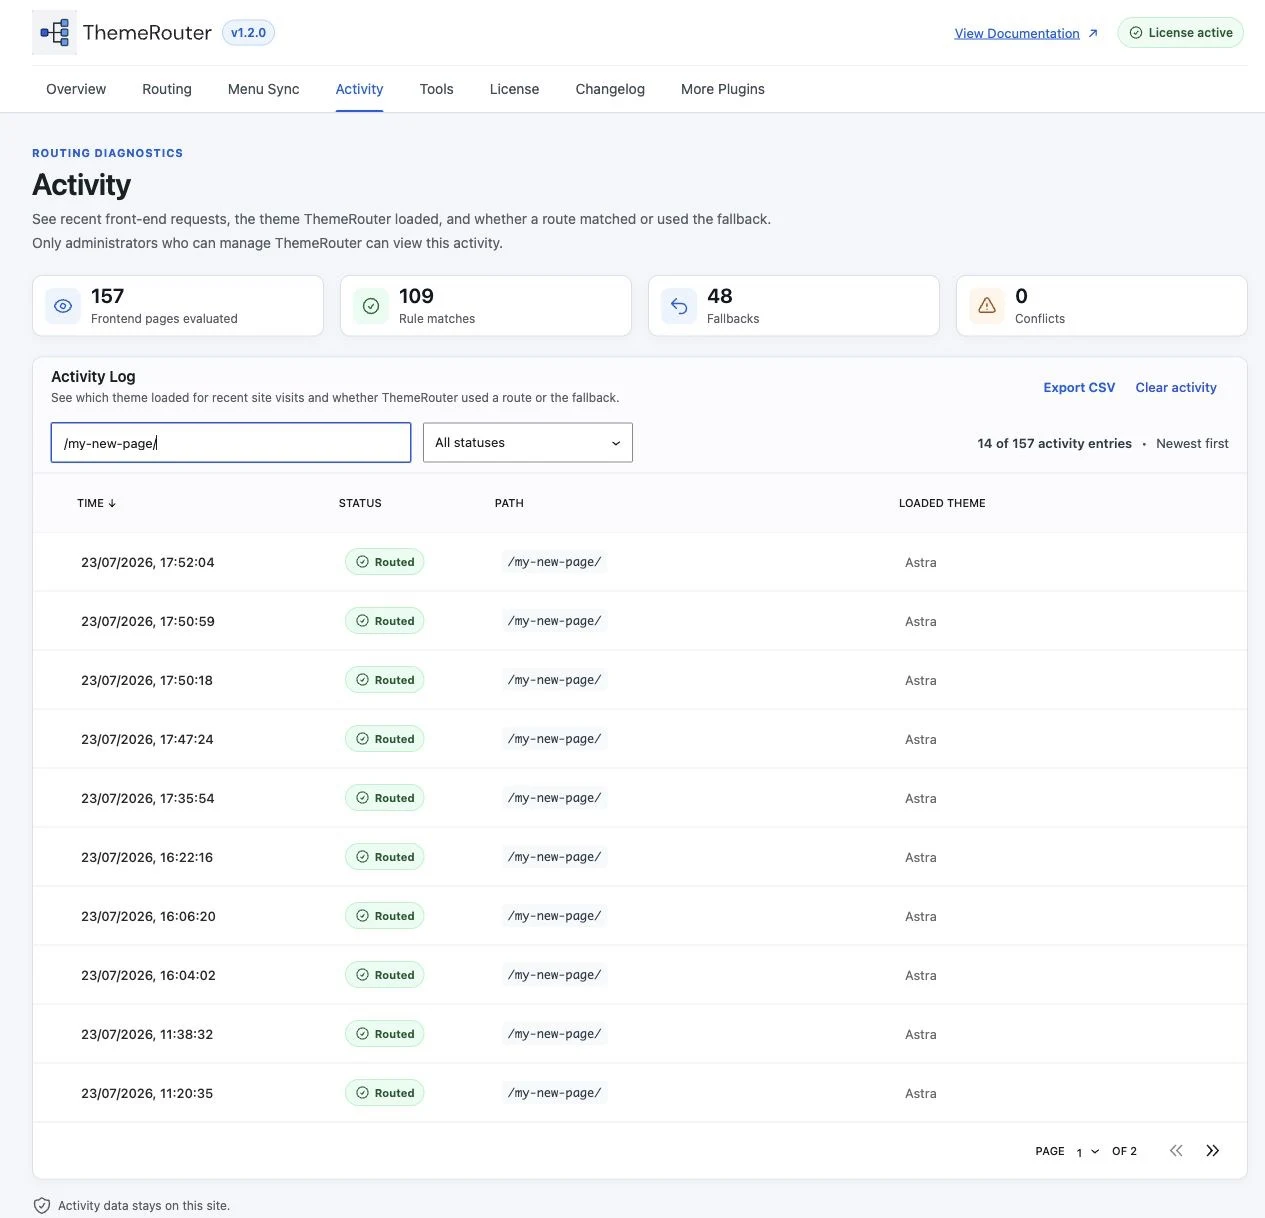Open the Menu Sync tab
Viewport: 1265px width, 1218px height.
pos(263,89)
